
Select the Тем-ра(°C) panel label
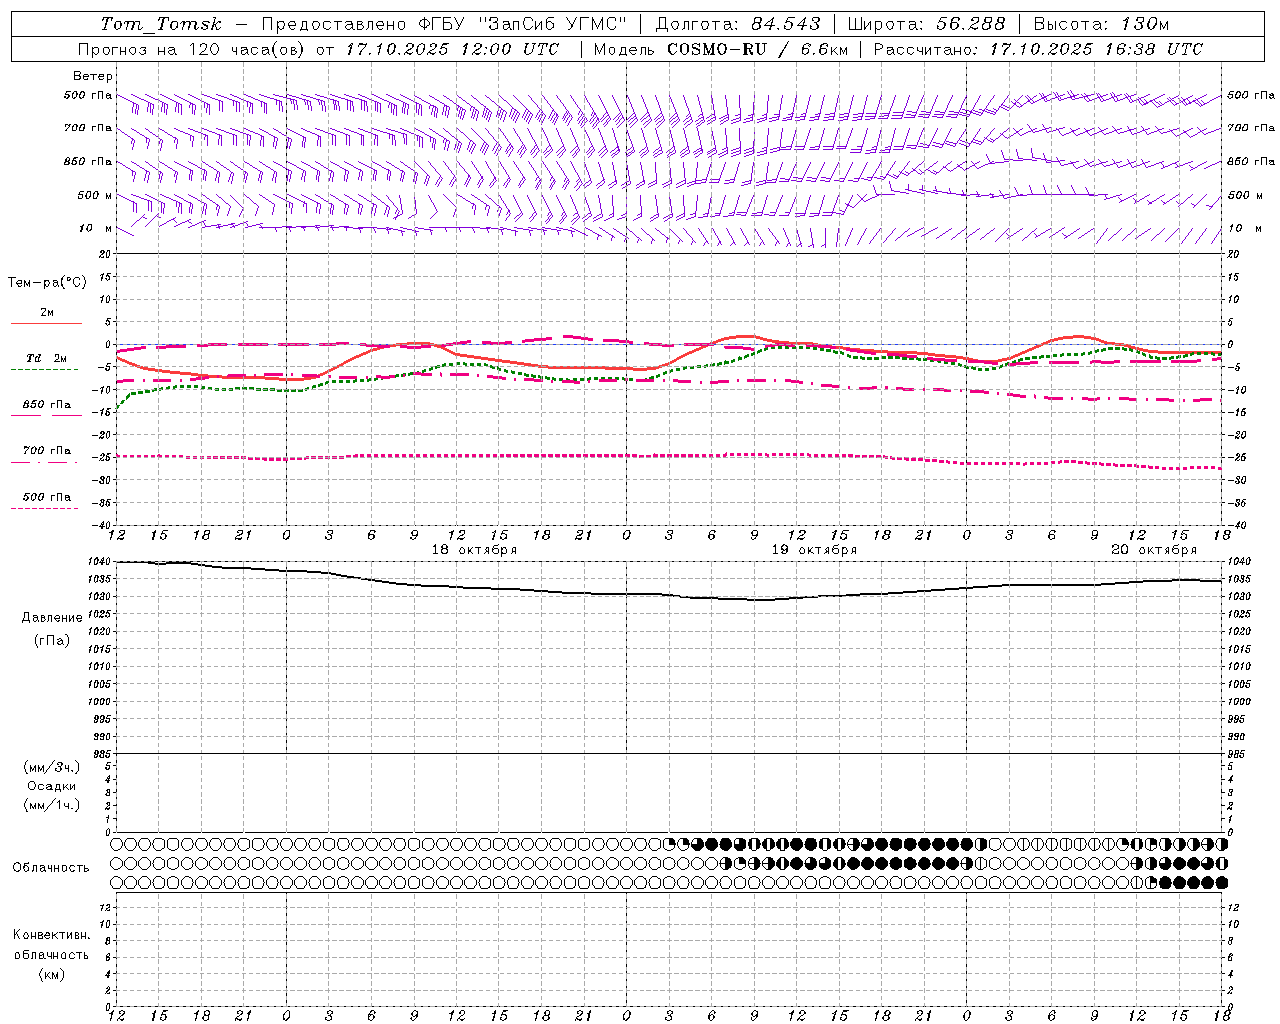point(47,282)
